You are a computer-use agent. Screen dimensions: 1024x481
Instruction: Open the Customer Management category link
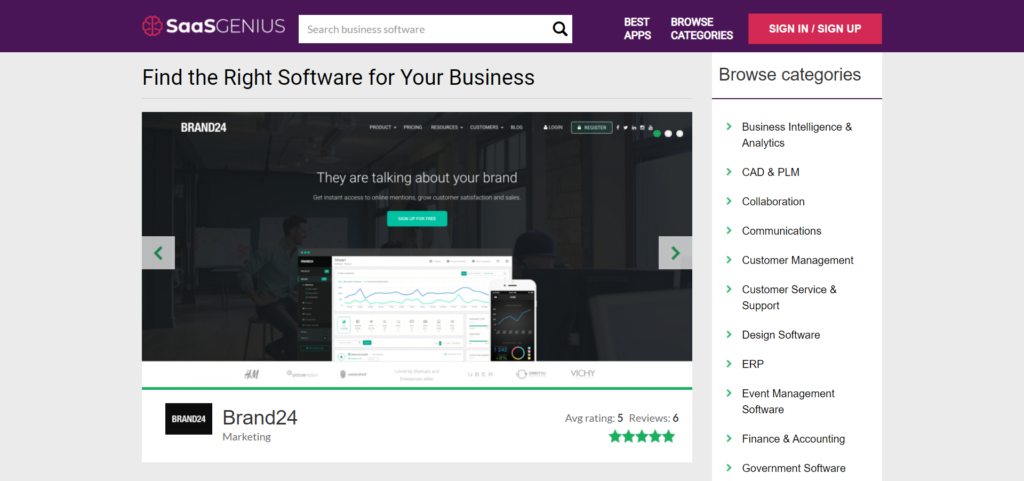[797, 260]
